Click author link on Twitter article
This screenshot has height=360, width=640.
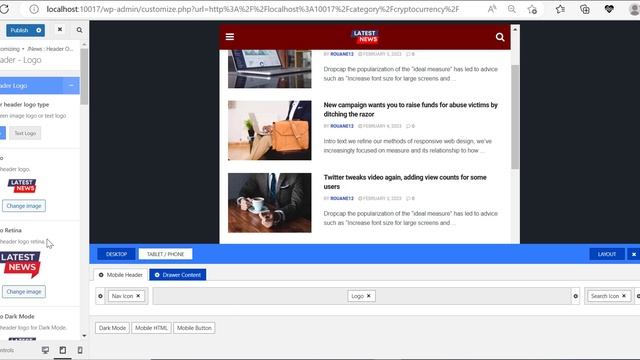pos(342,198)
